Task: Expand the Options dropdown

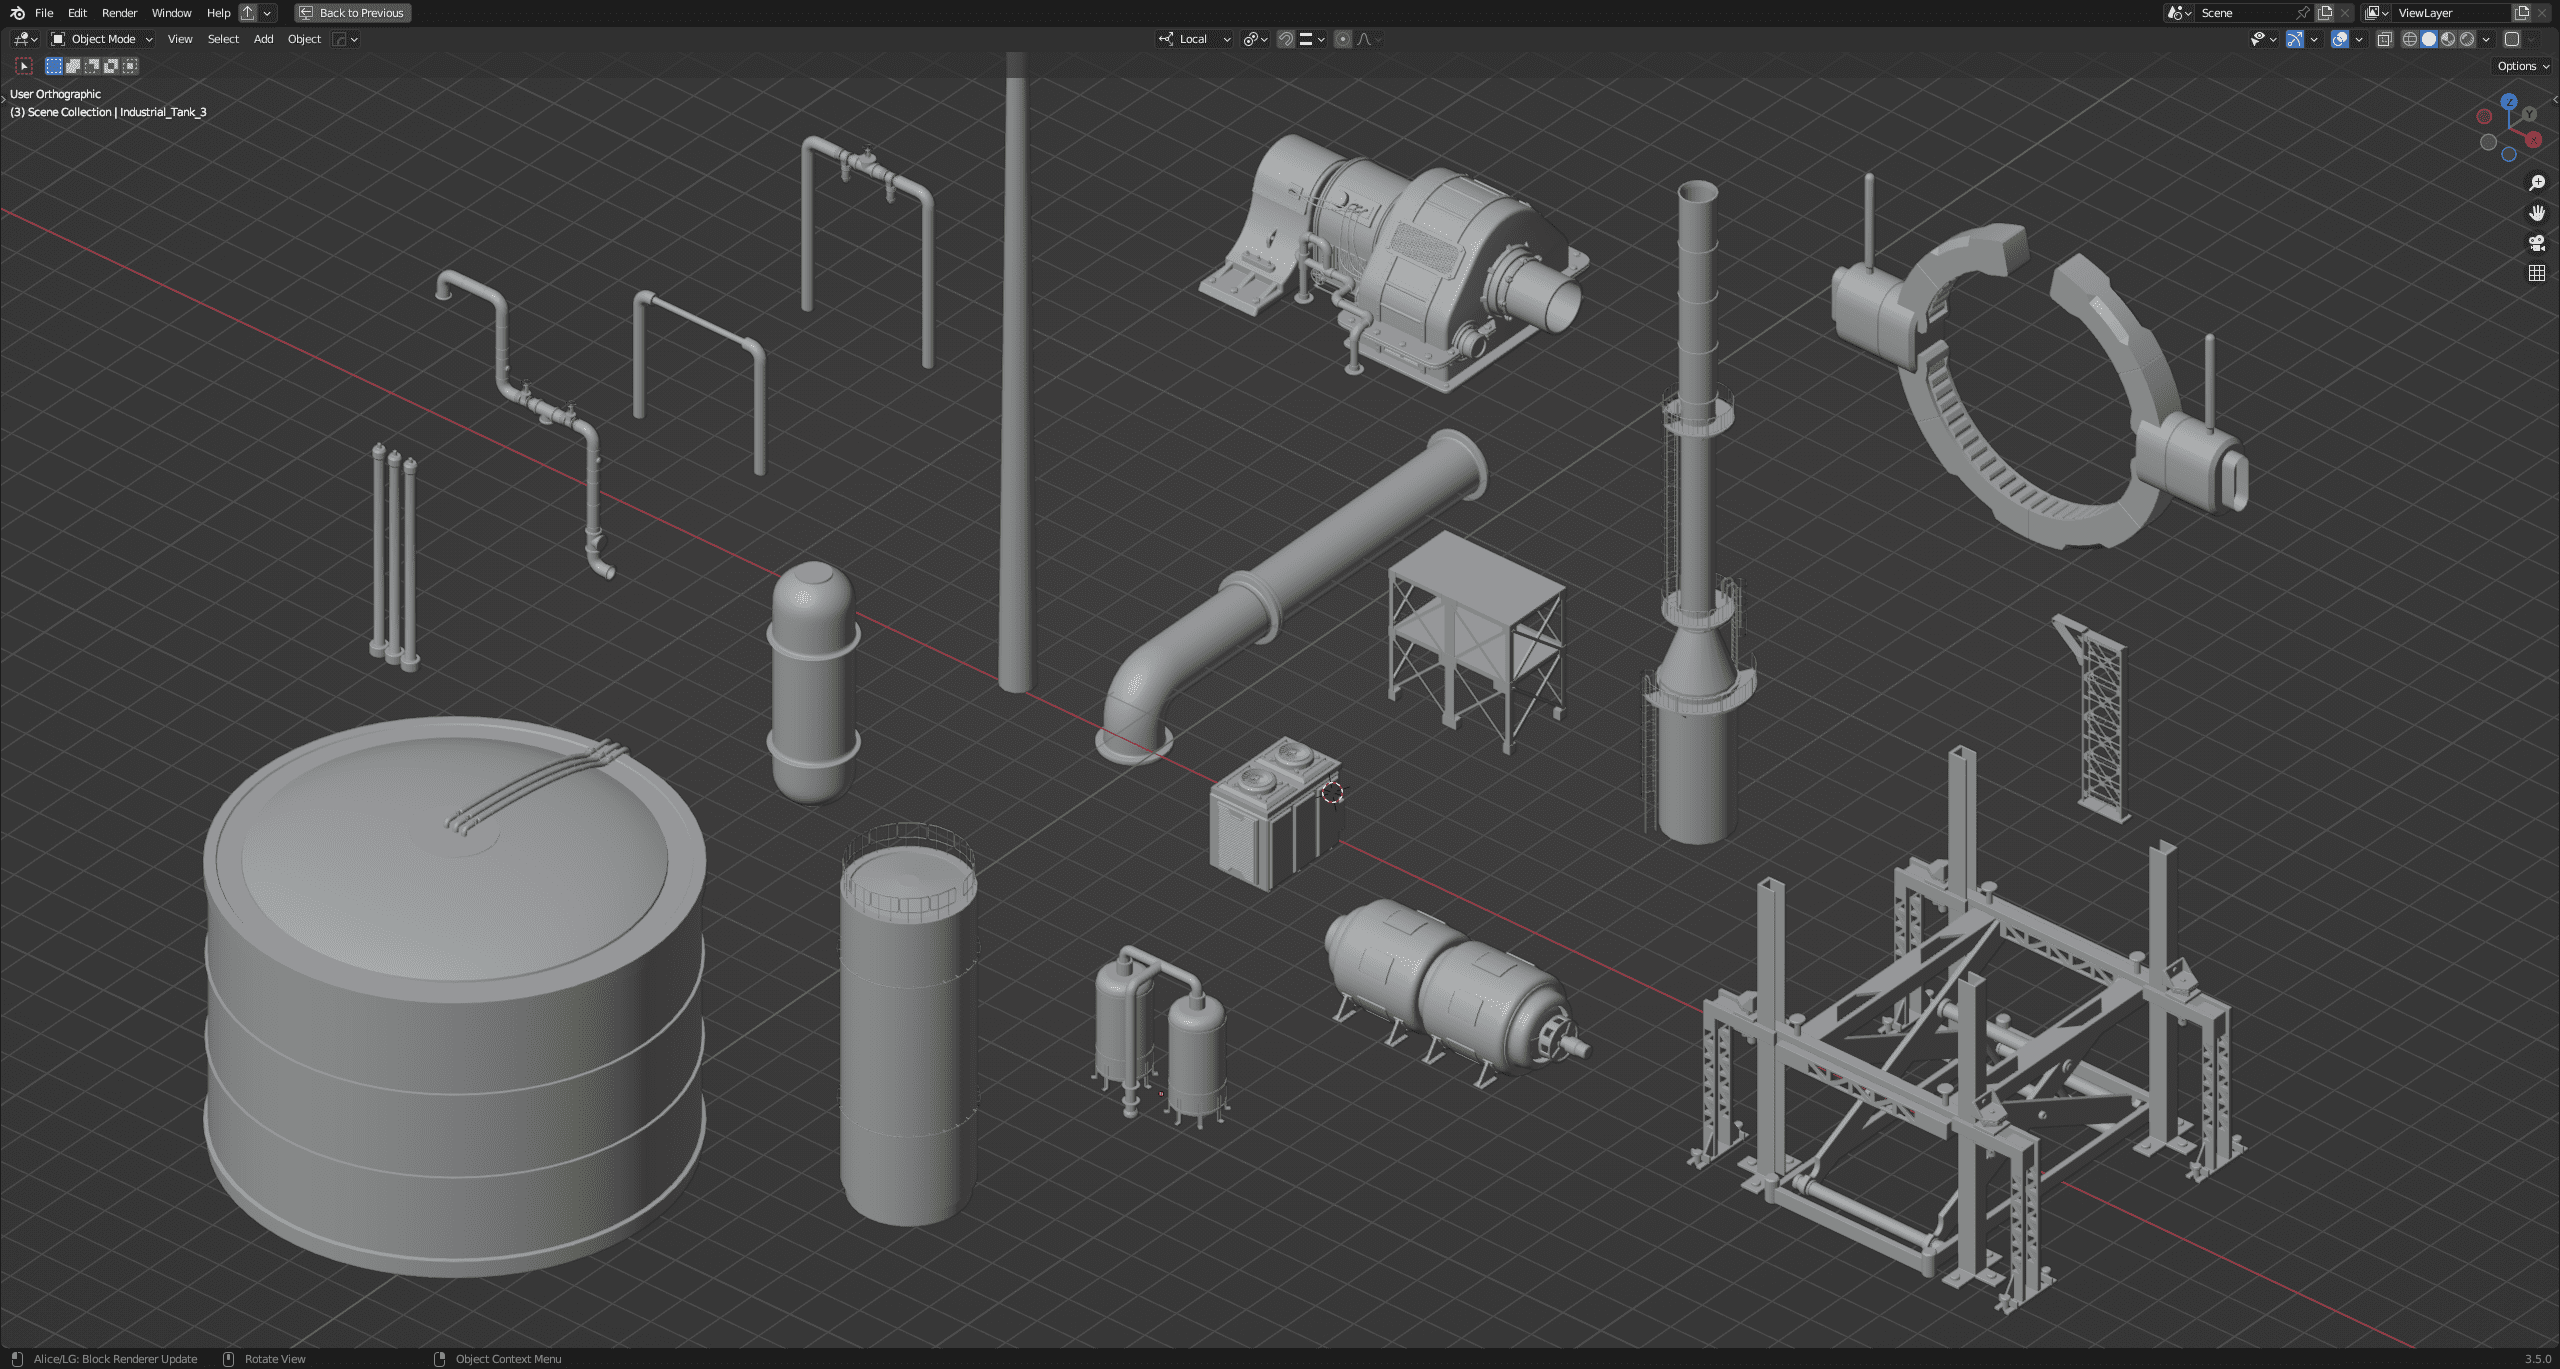Action: tap(2522, 66)
